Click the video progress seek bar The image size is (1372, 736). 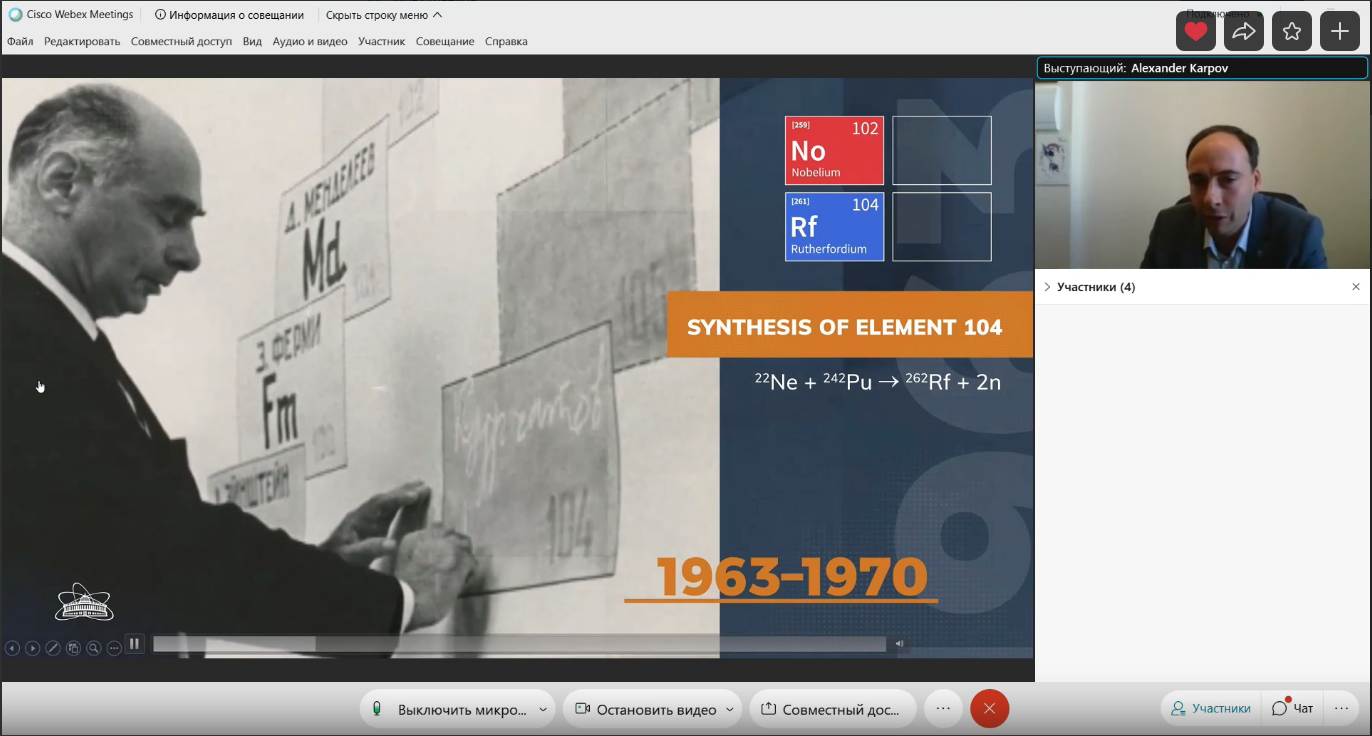518,644
